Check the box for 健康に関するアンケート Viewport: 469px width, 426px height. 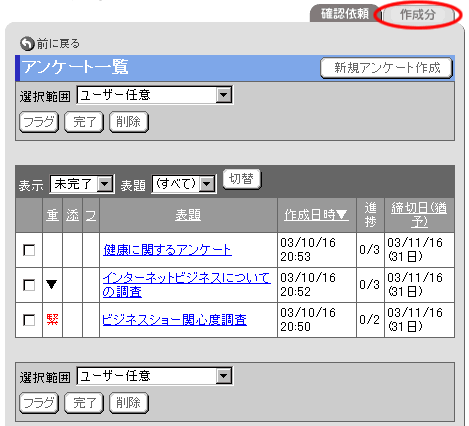29,250
